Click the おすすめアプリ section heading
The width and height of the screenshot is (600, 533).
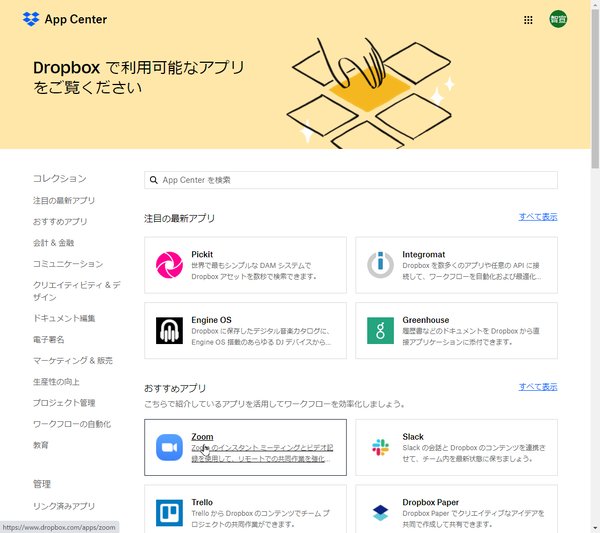[175, 388]
